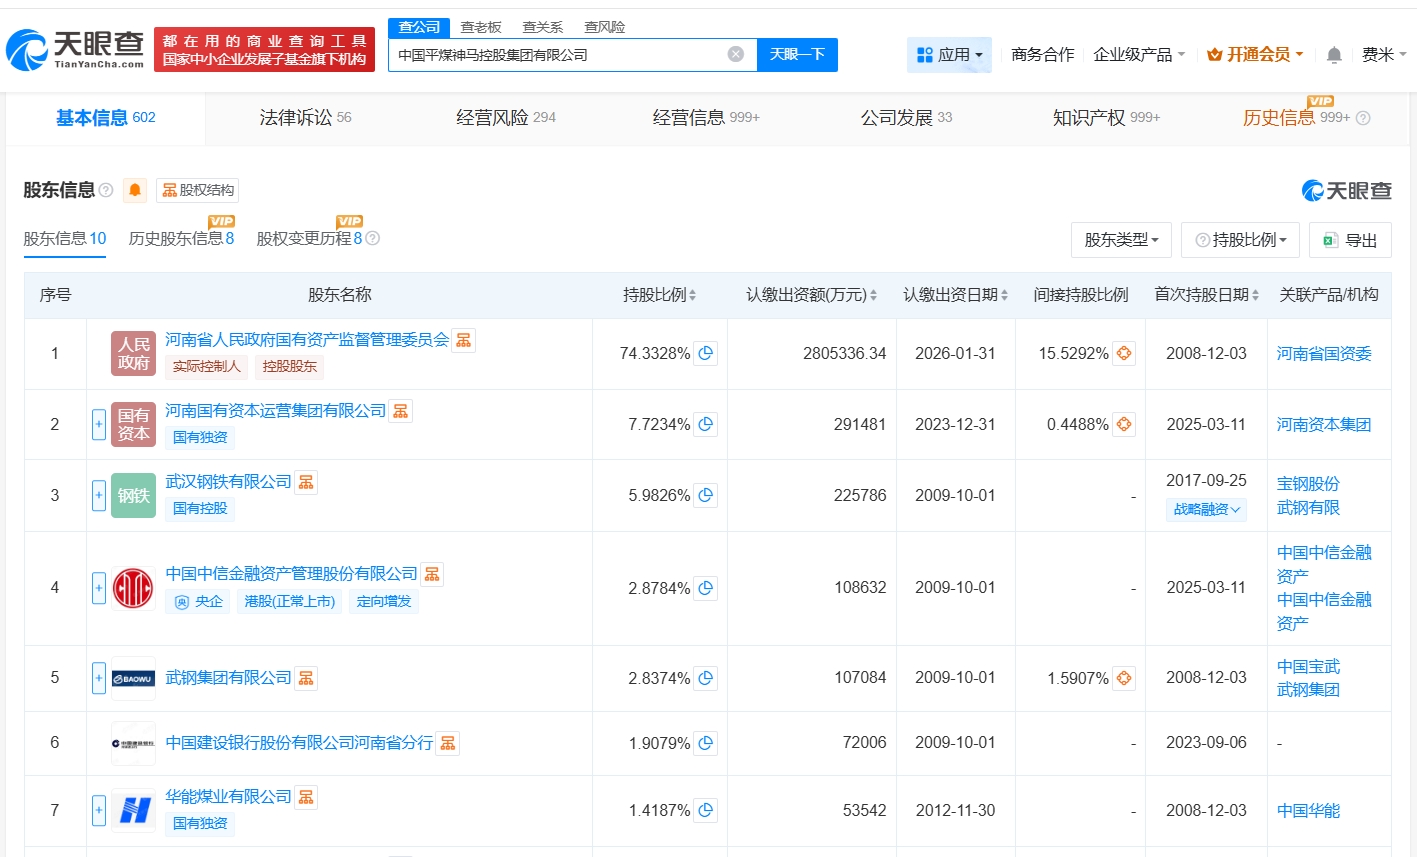Switch to the 法律诉讼 tab

305,118
